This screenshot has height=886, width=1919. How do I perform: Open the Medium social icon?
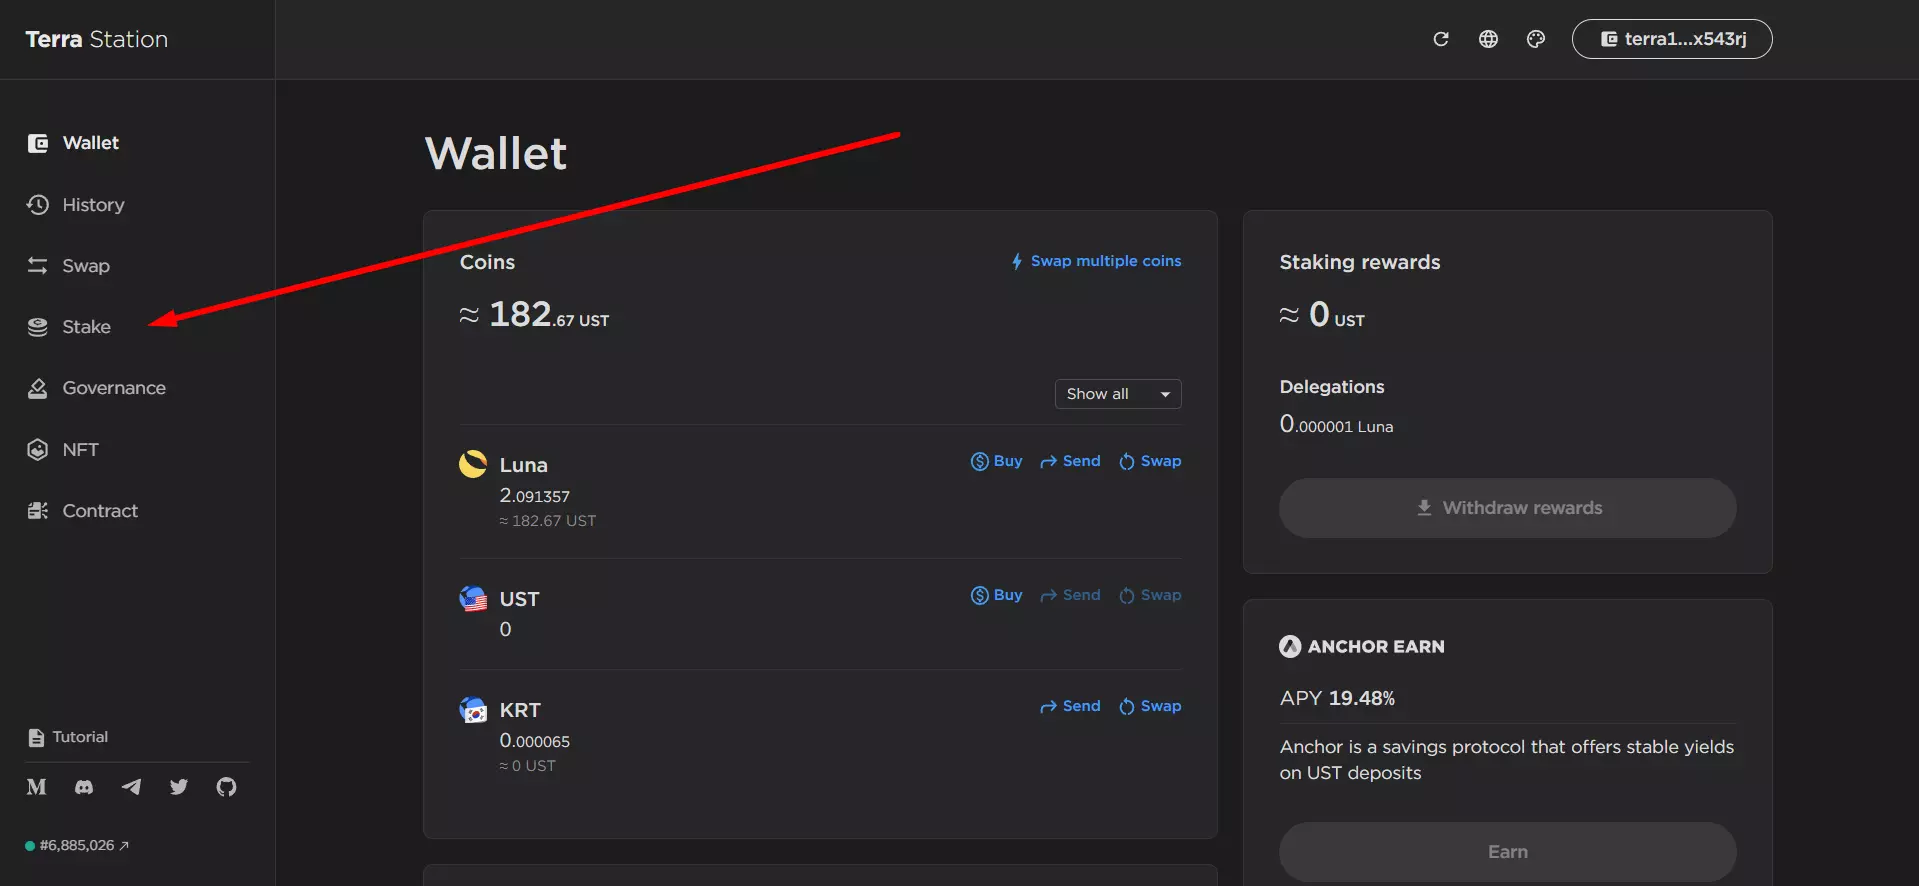click(37, 787)
